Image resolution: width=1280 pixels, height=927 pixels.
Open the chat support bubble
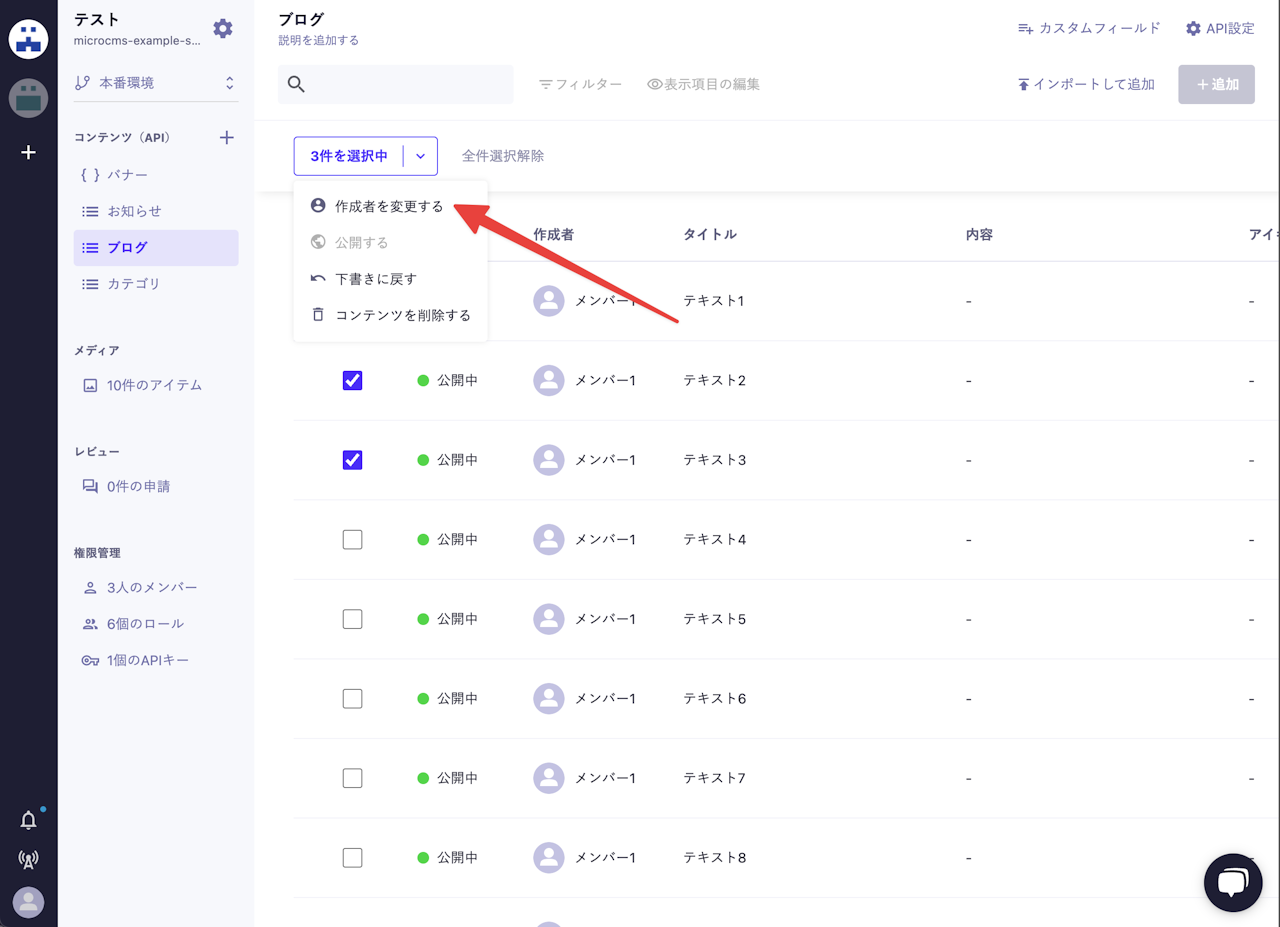tap(1233, 883)
